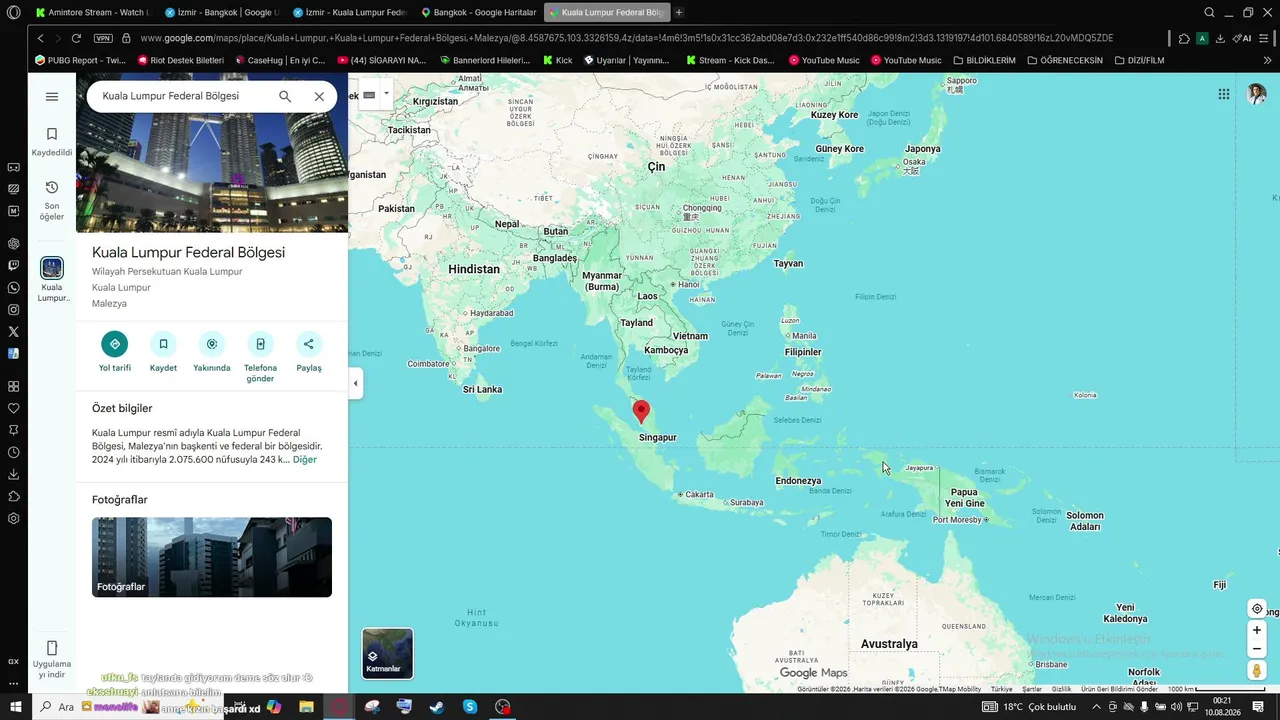Screen dimensions: 1280x720
Task: Open browser extensions icon
Action: click(x=1184, y=38)
